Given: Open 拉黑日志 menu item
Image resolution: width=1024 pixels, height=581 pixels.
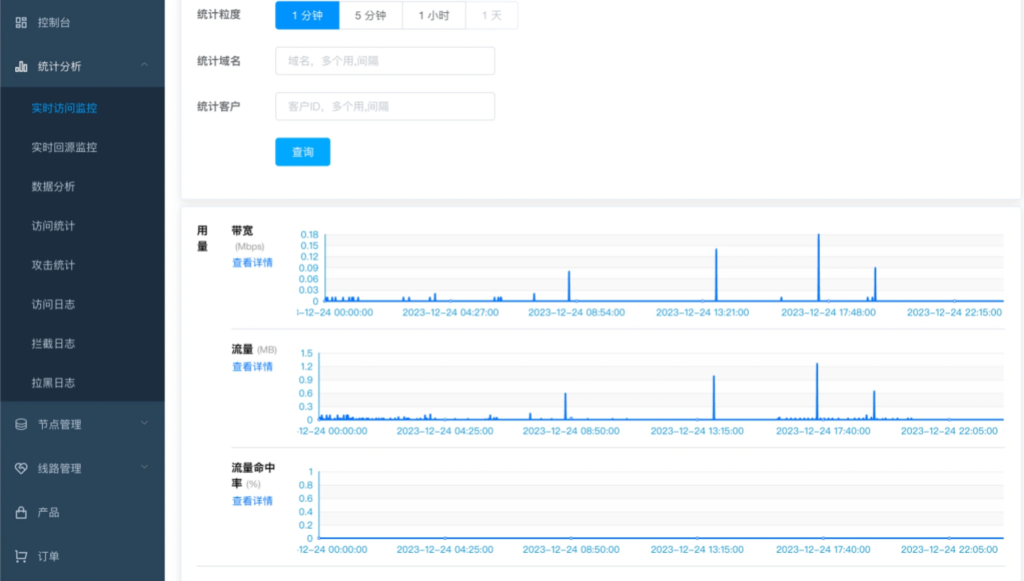Looking at the screenshot, I should 82,382.
